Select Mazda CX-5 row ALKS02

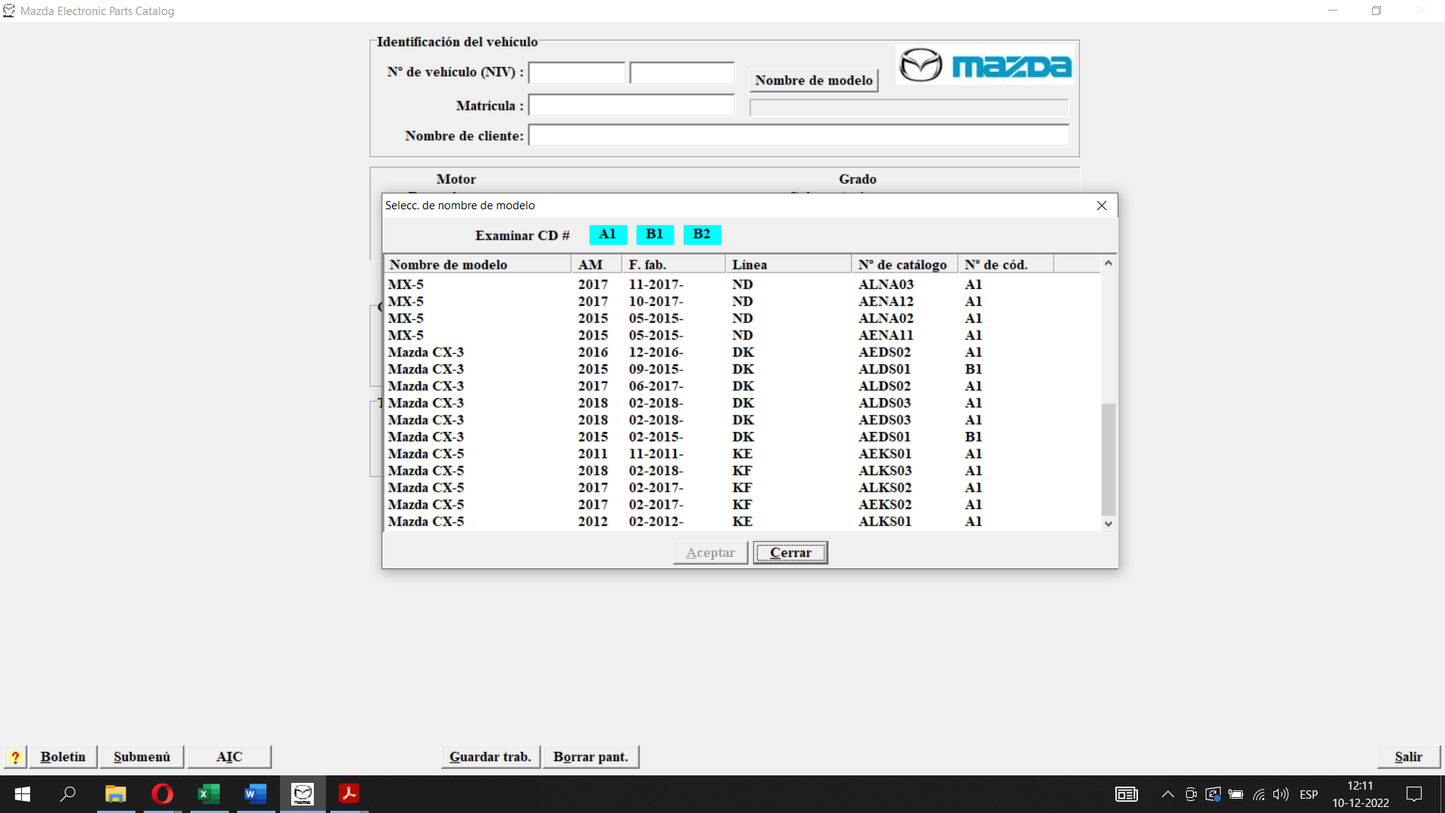coord(742,488)
